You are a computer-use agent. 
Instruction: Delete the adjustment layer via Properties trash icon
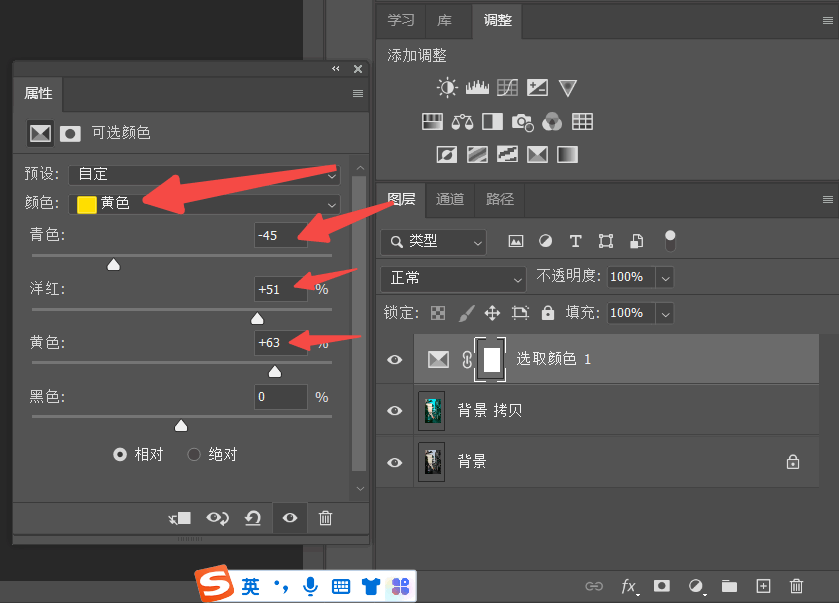(325, 518)
